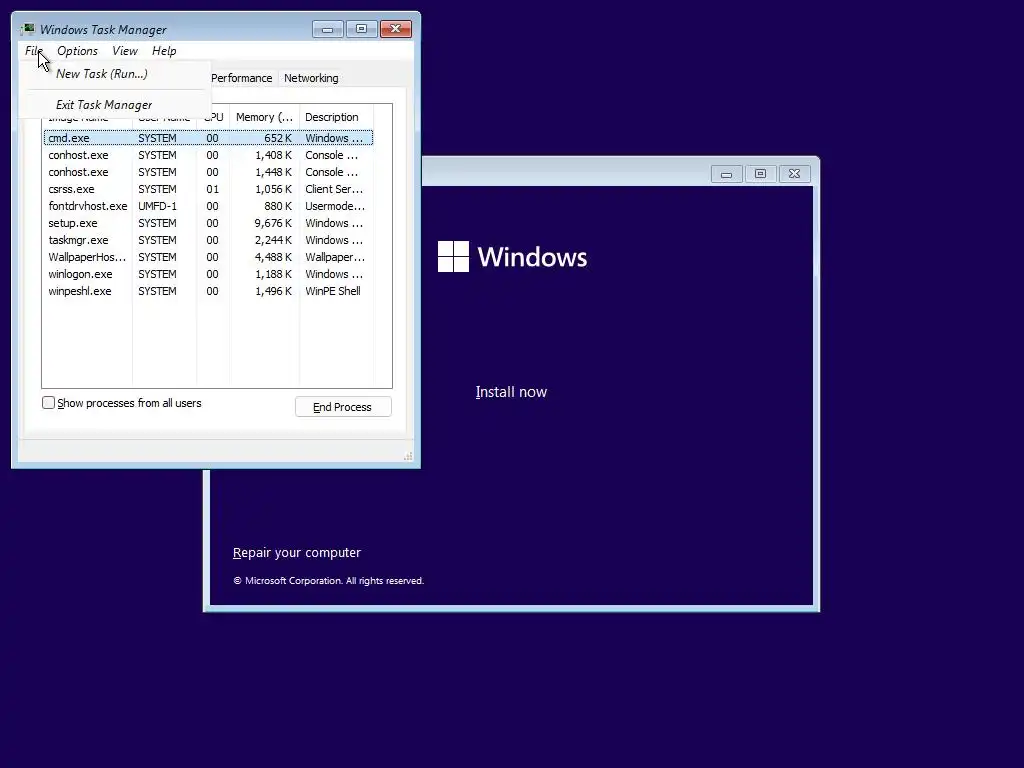
Task: Click the Client Ser... description cell
Action: click(334, 189)
